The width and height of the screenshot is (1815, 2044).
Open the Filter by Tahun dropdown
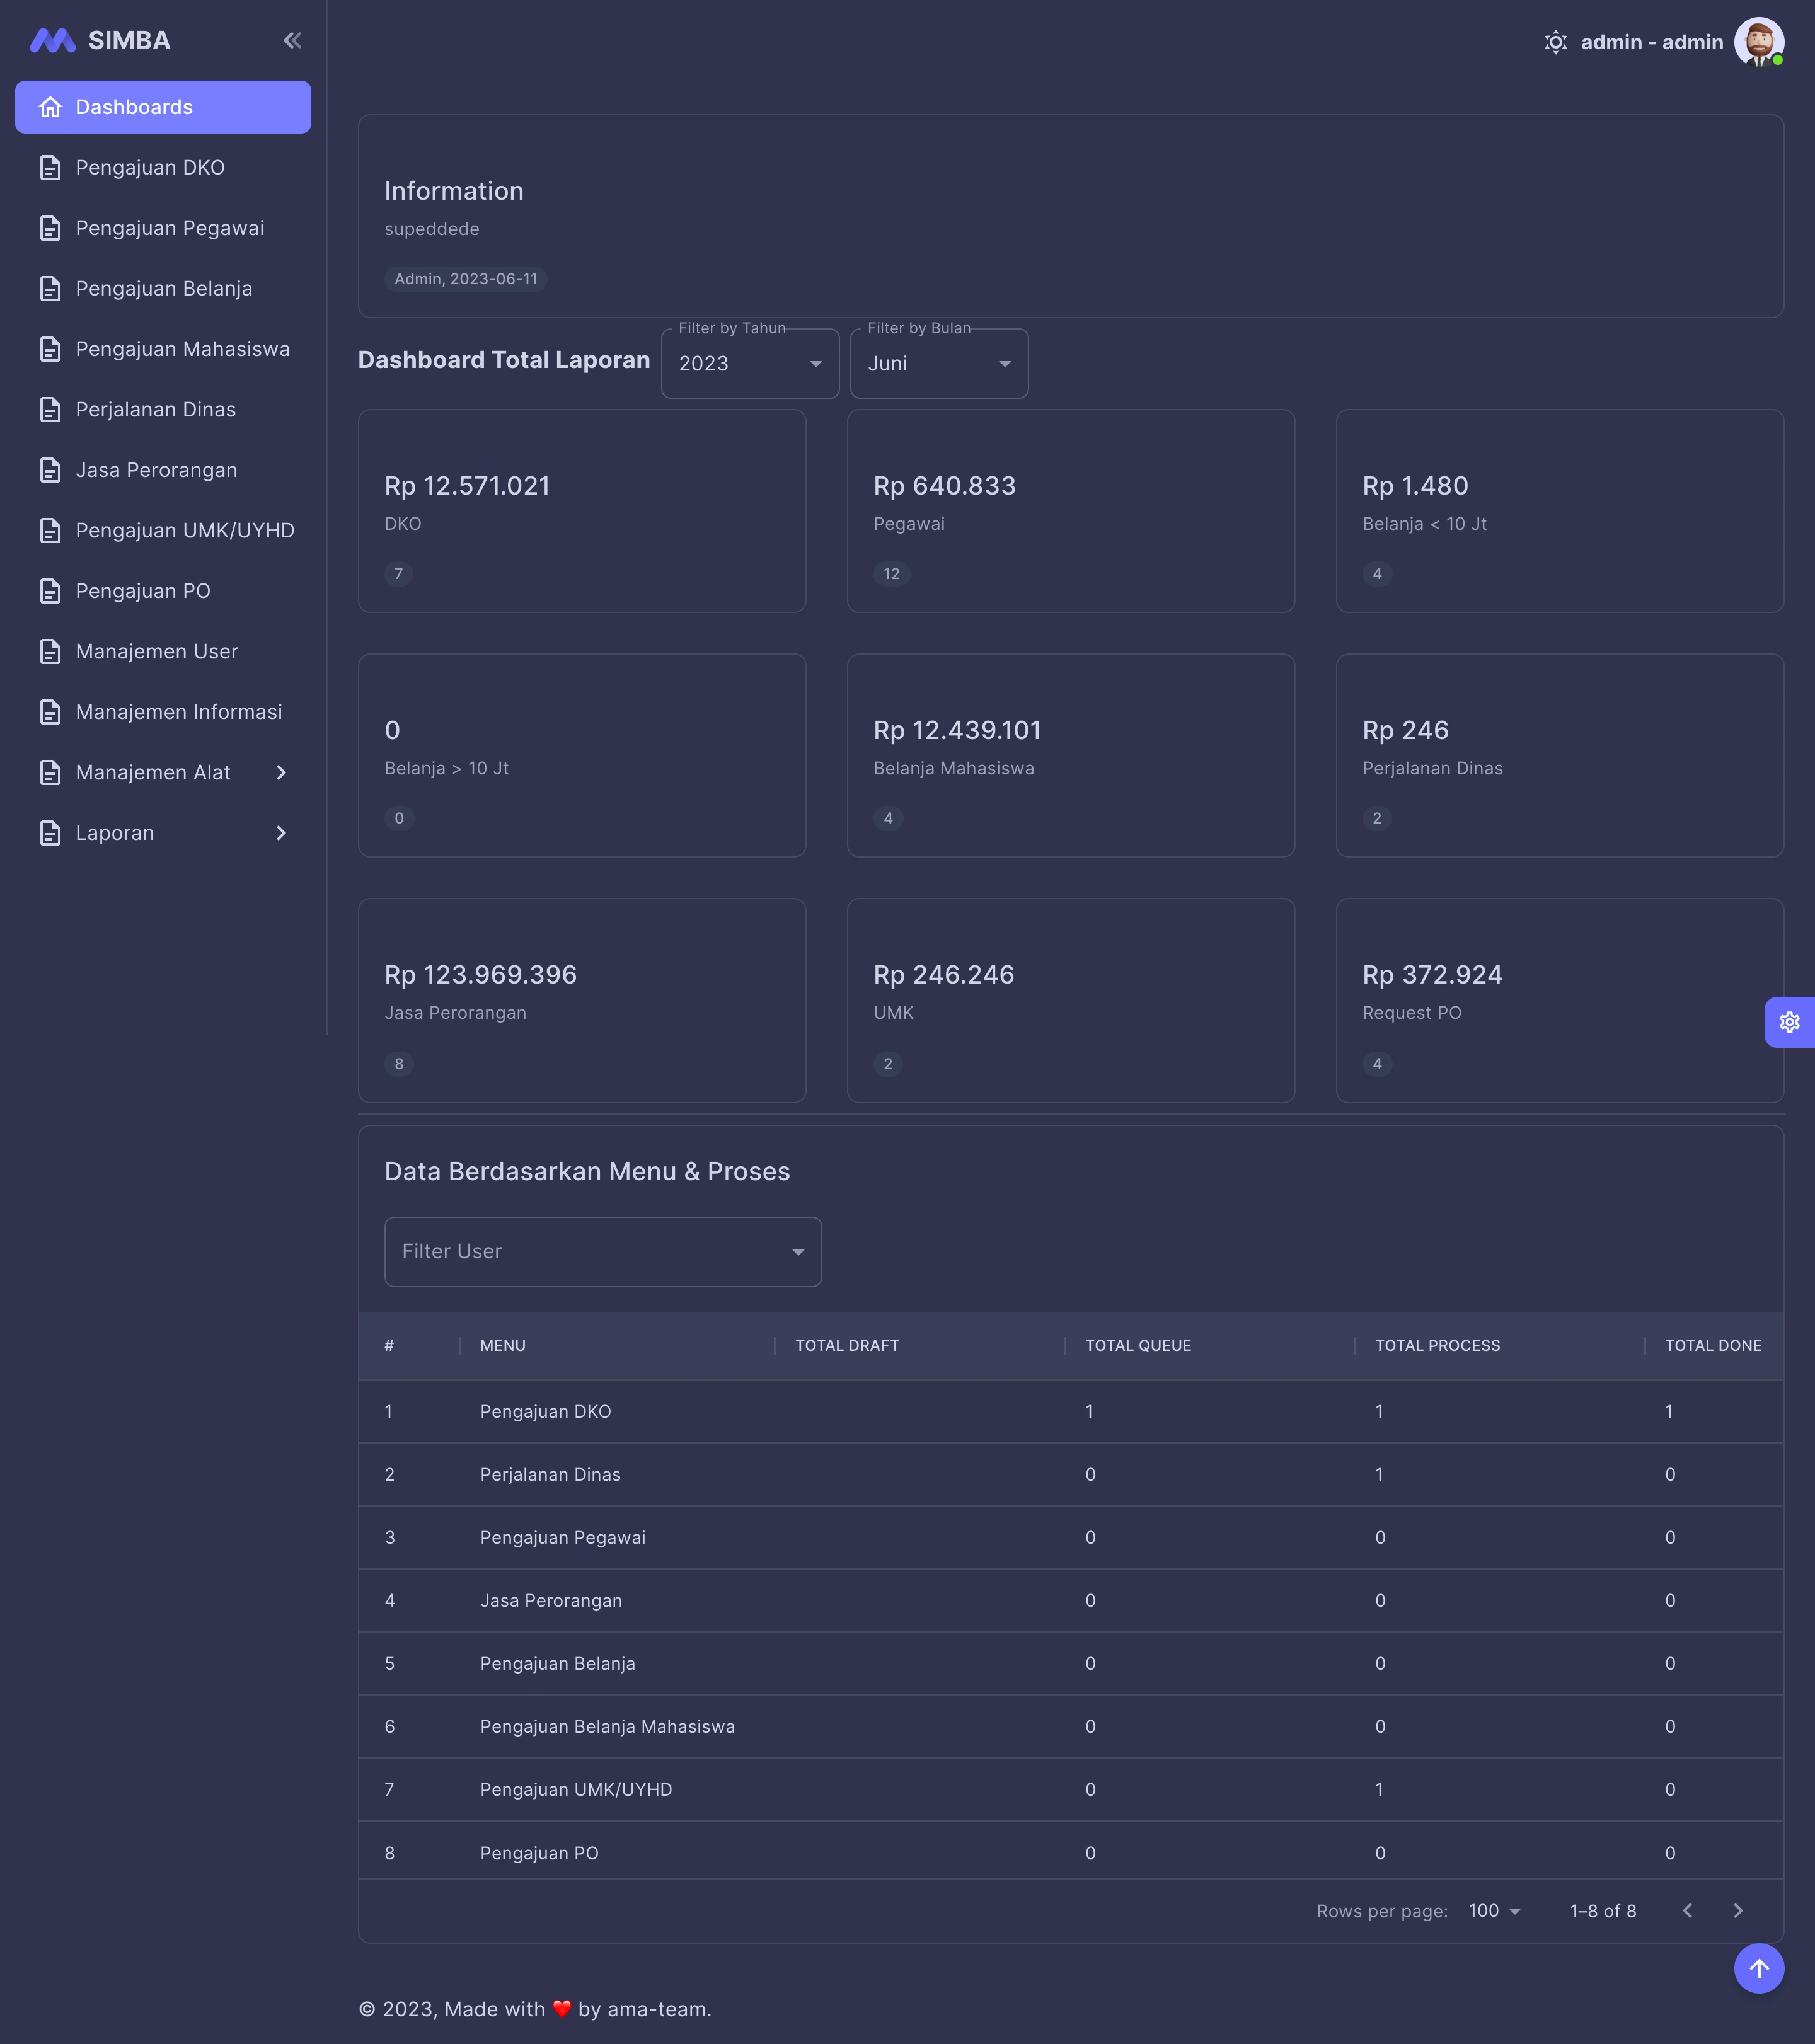tap(749, 364)
